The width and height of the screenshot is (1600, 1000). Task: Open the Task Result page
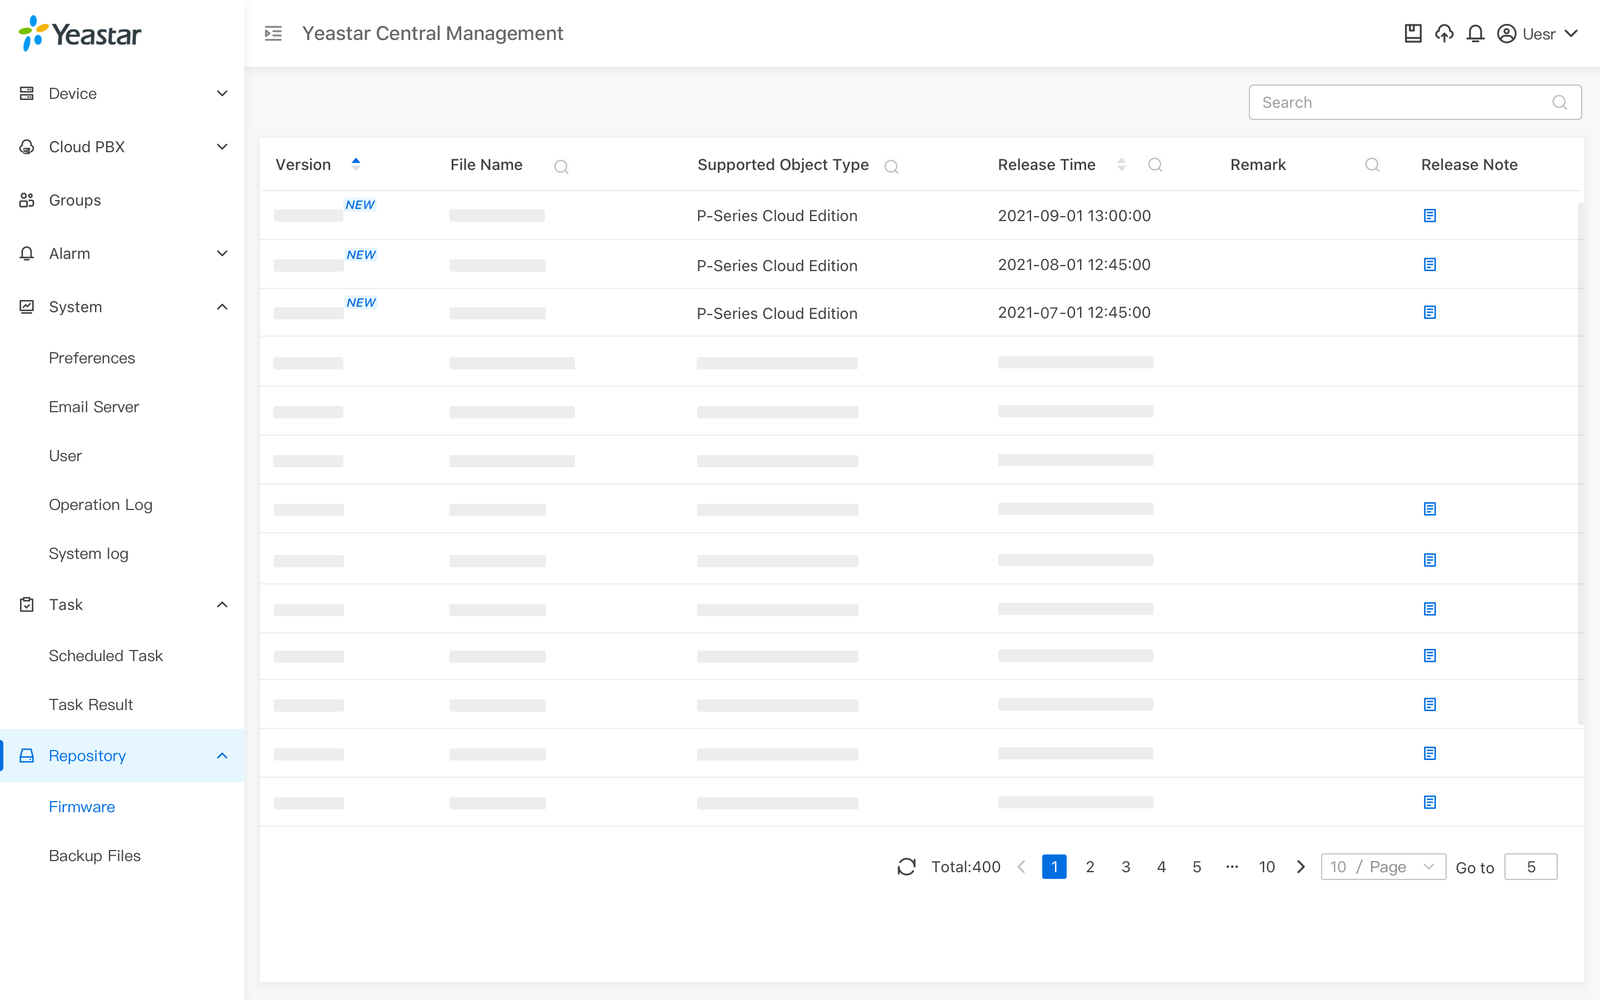[91, 705]
